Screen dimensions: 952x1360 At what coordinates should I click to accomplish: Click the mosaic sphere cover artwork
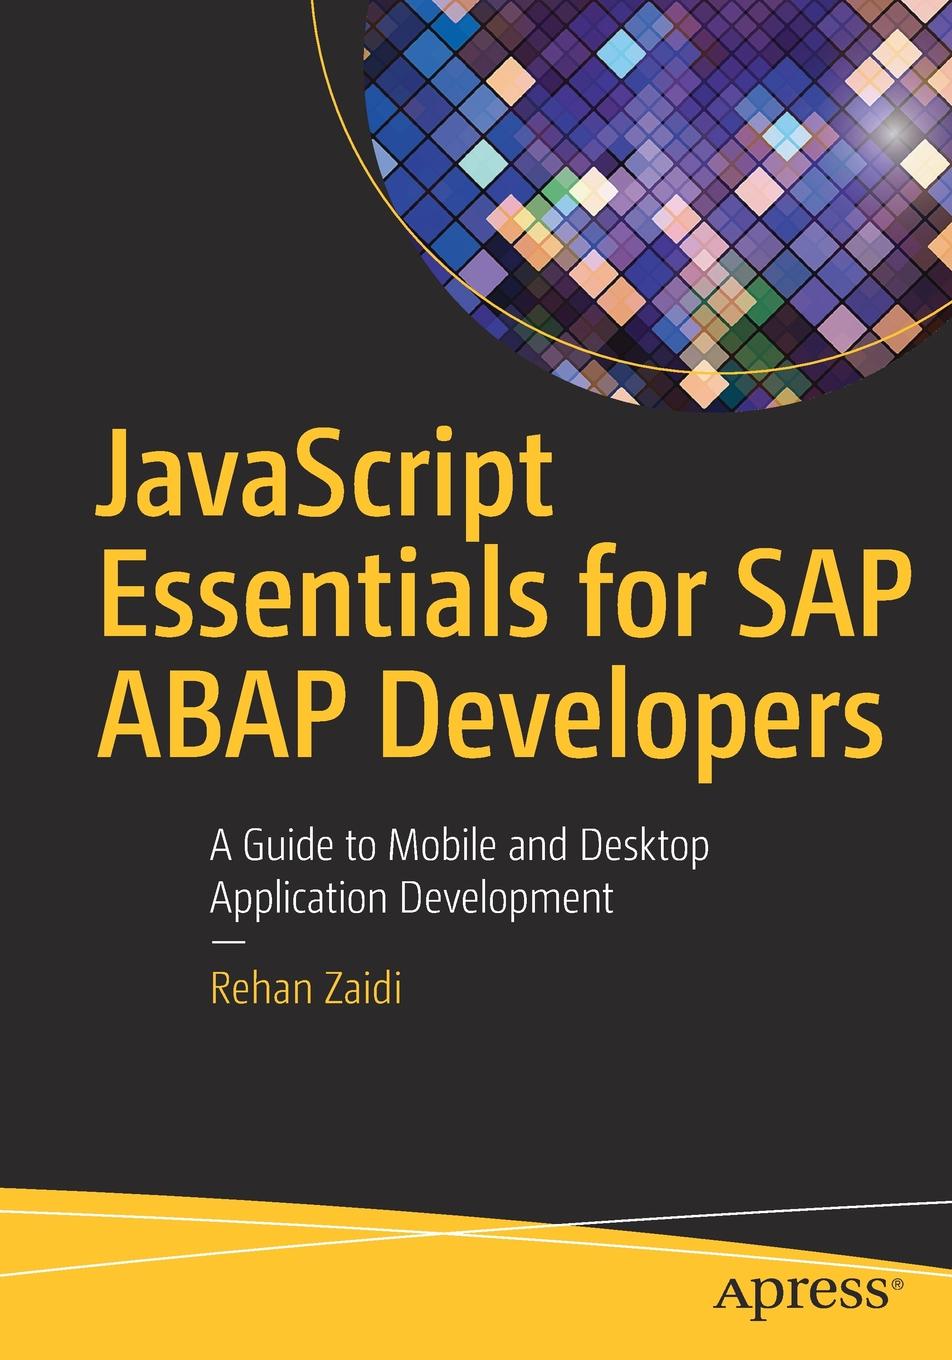(657, 205)
